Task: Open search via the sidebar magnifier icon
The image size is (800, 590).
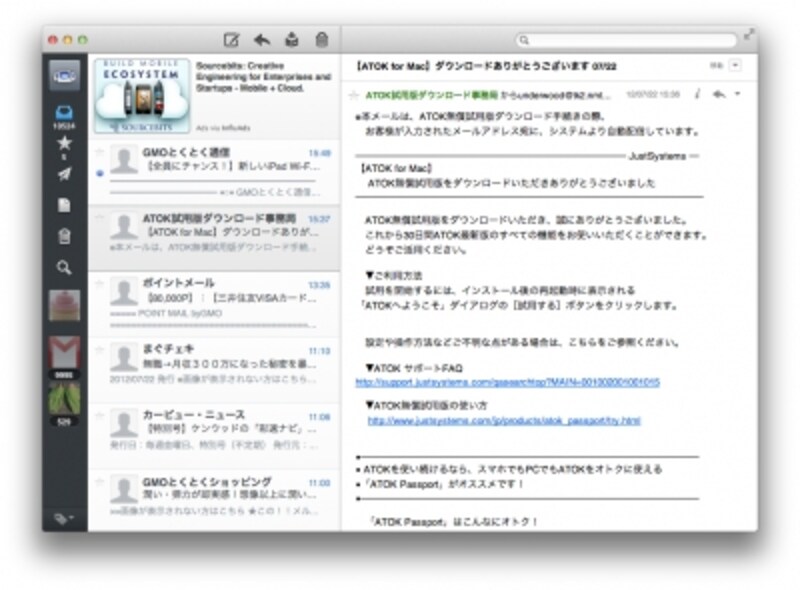Action: coord(64,267)
